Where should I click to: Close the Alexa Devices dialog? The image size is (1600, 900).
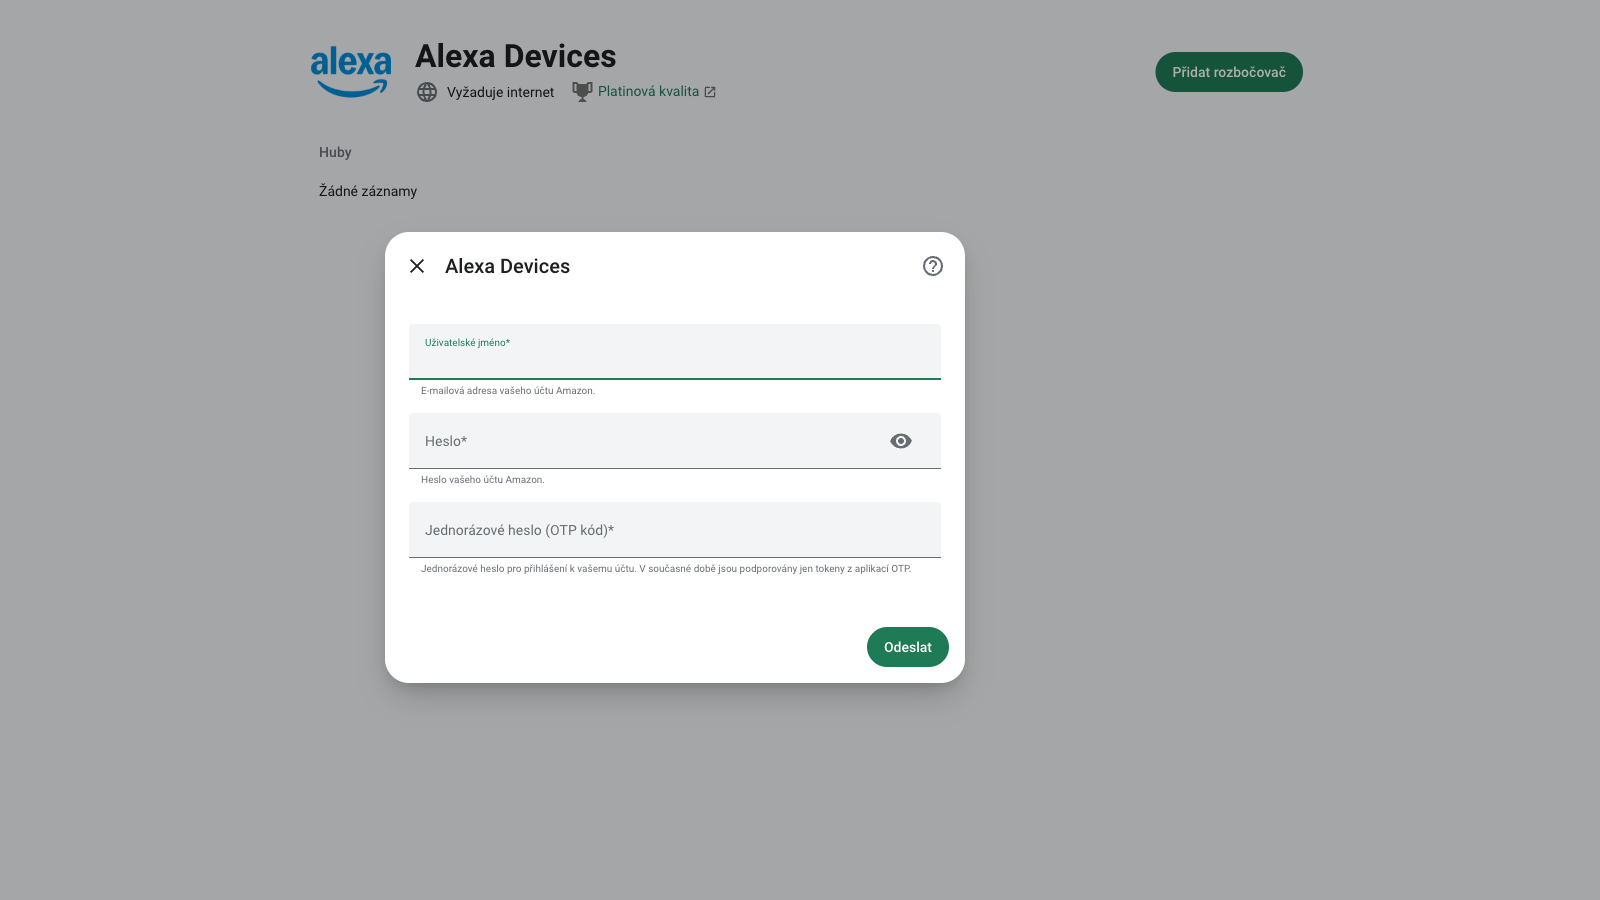[x=417, y=266]
